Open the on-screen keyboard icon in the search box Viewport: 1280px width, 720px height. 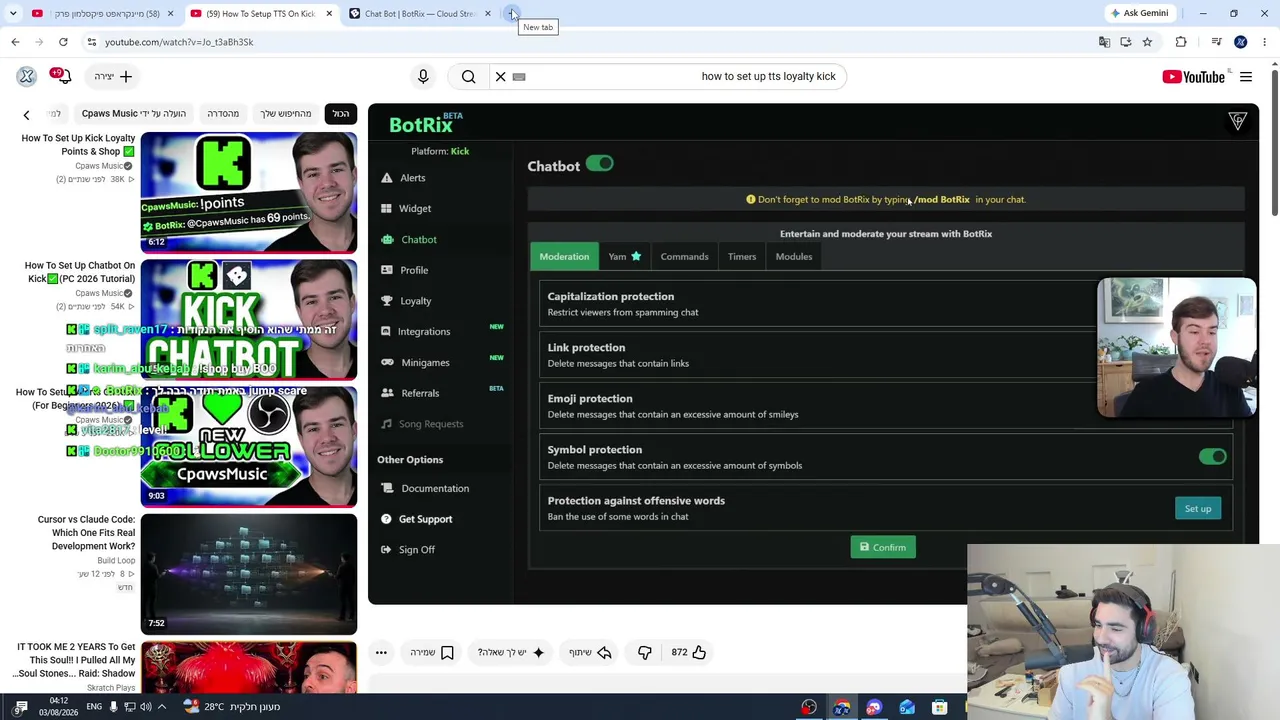(x=519, y=76)
